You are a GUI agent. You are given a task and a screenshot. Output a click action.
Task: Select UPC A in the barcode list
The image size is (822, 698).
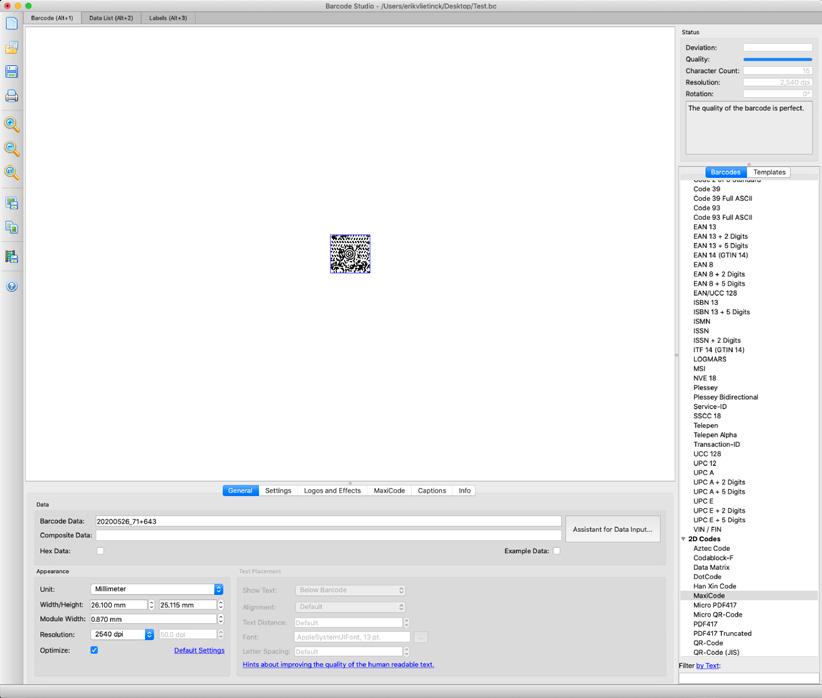pos(703,473)
